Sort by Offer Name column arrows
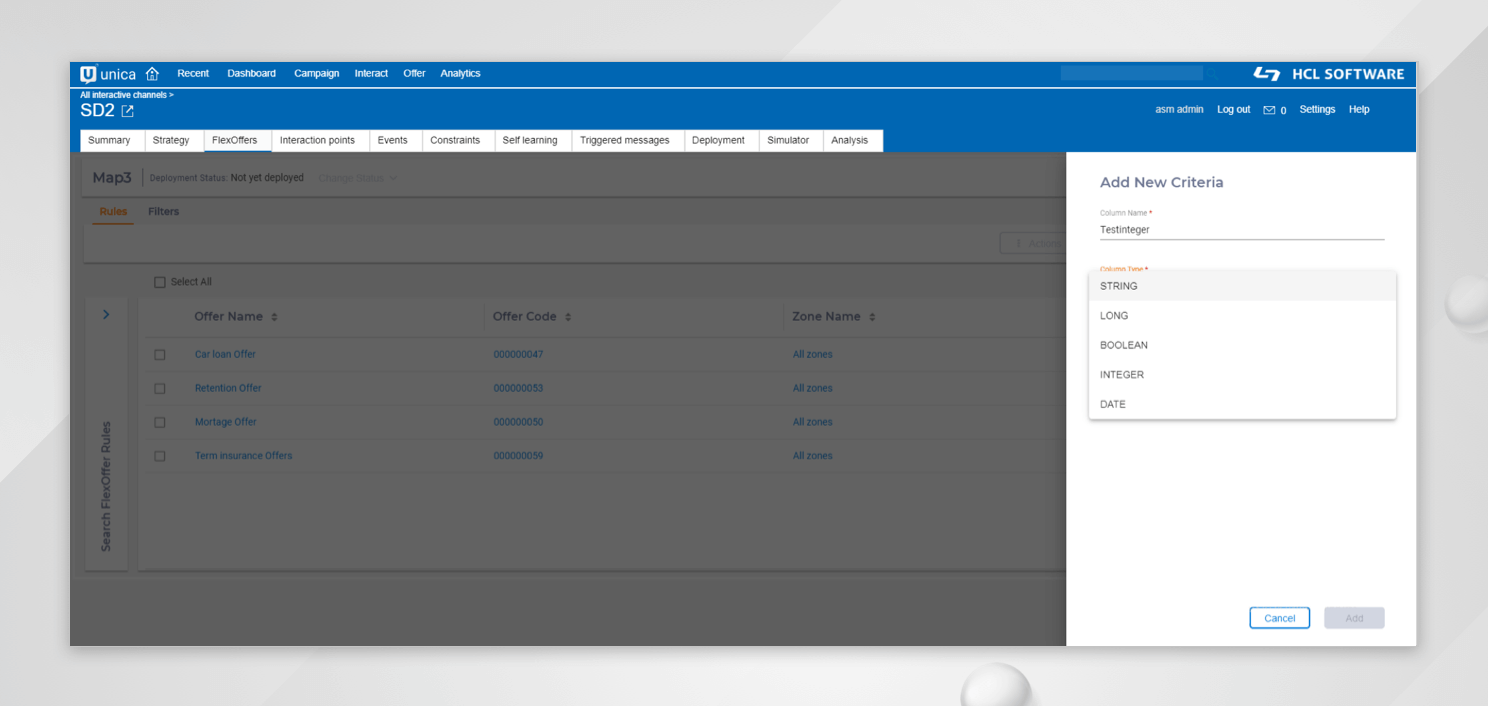 [274, 317]
